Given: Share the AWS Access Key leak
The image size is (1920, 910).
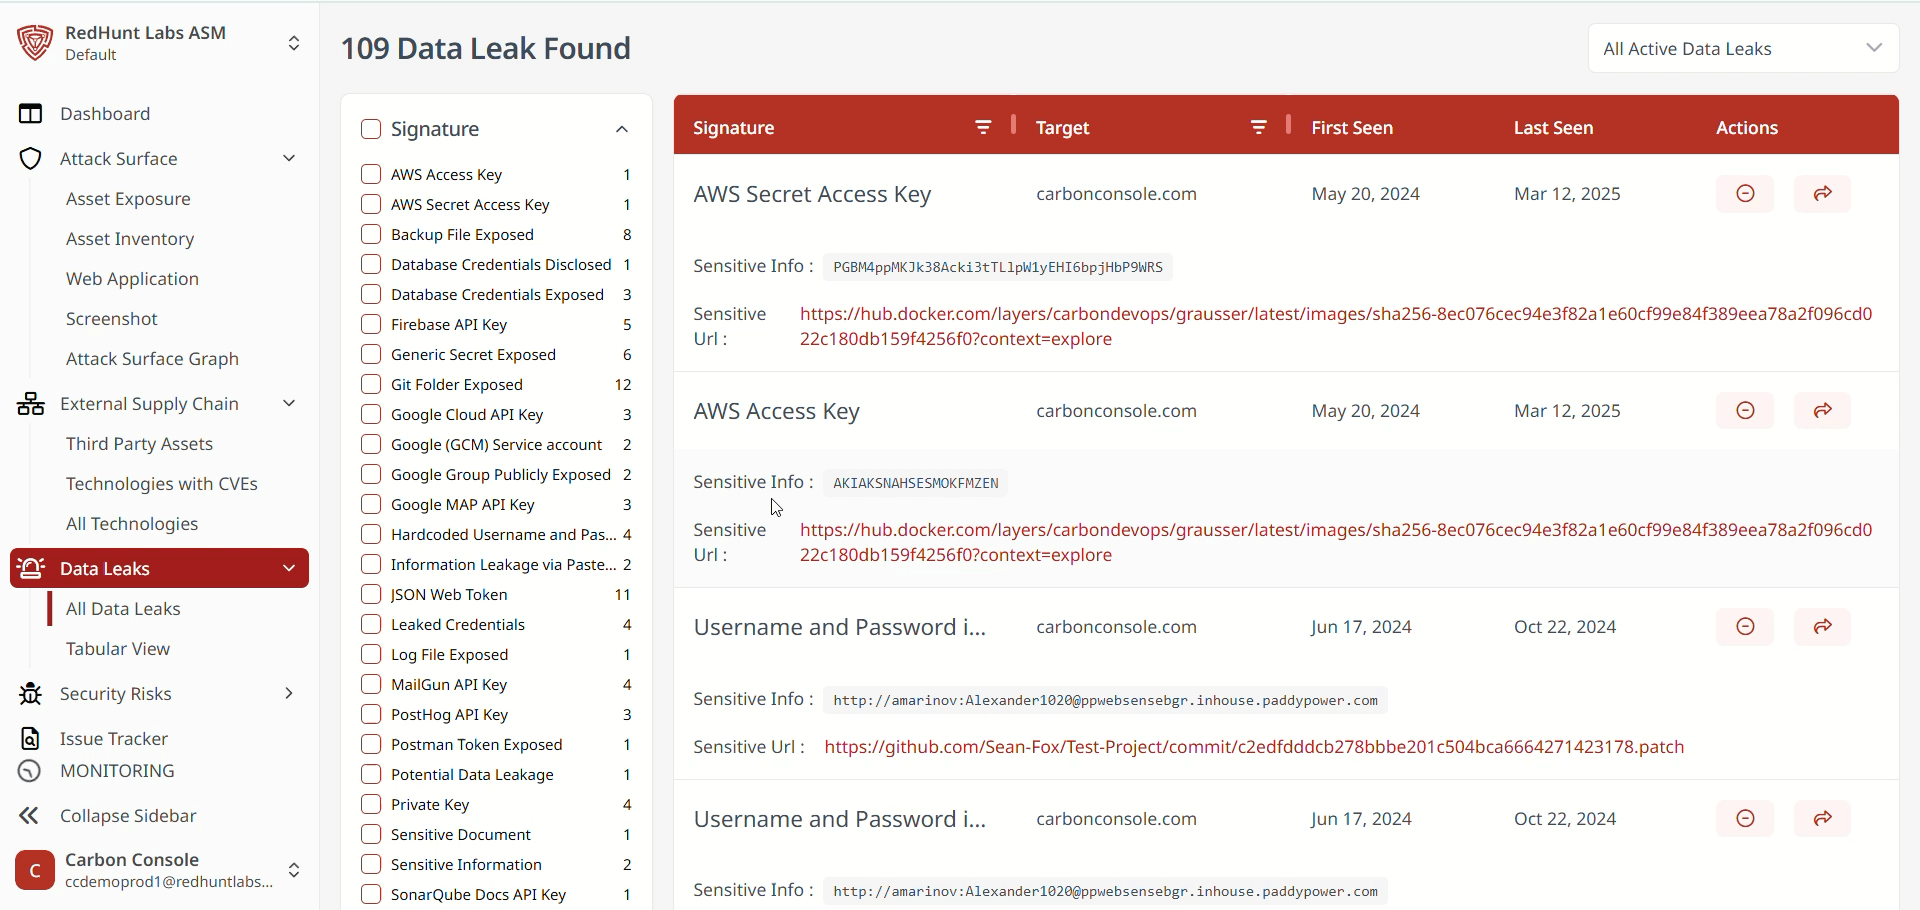Looking at the screenshot, I should (x=1822, y=411).
